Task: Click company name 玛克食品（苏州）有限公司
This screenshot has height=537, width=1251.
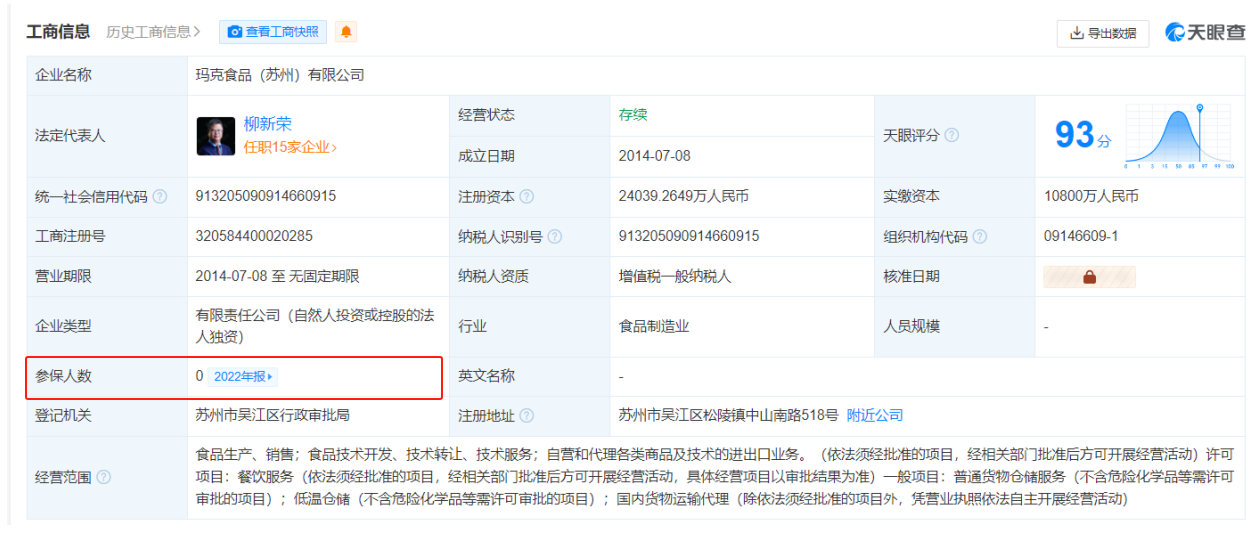Action: point(280,75)
